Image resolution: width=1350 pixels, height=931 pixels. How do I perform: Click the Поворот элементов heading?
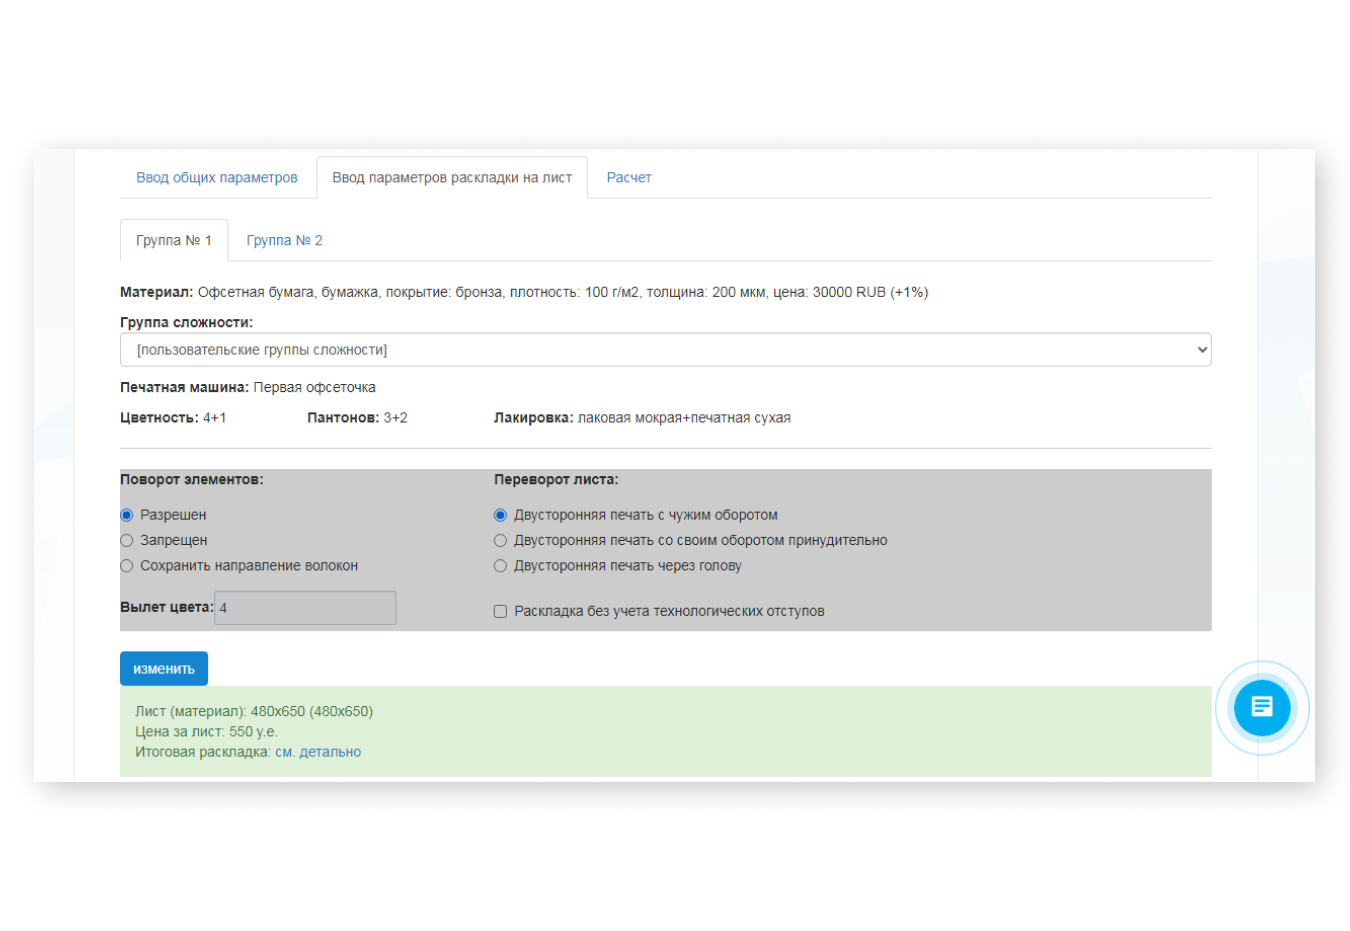tap(192, 479)
